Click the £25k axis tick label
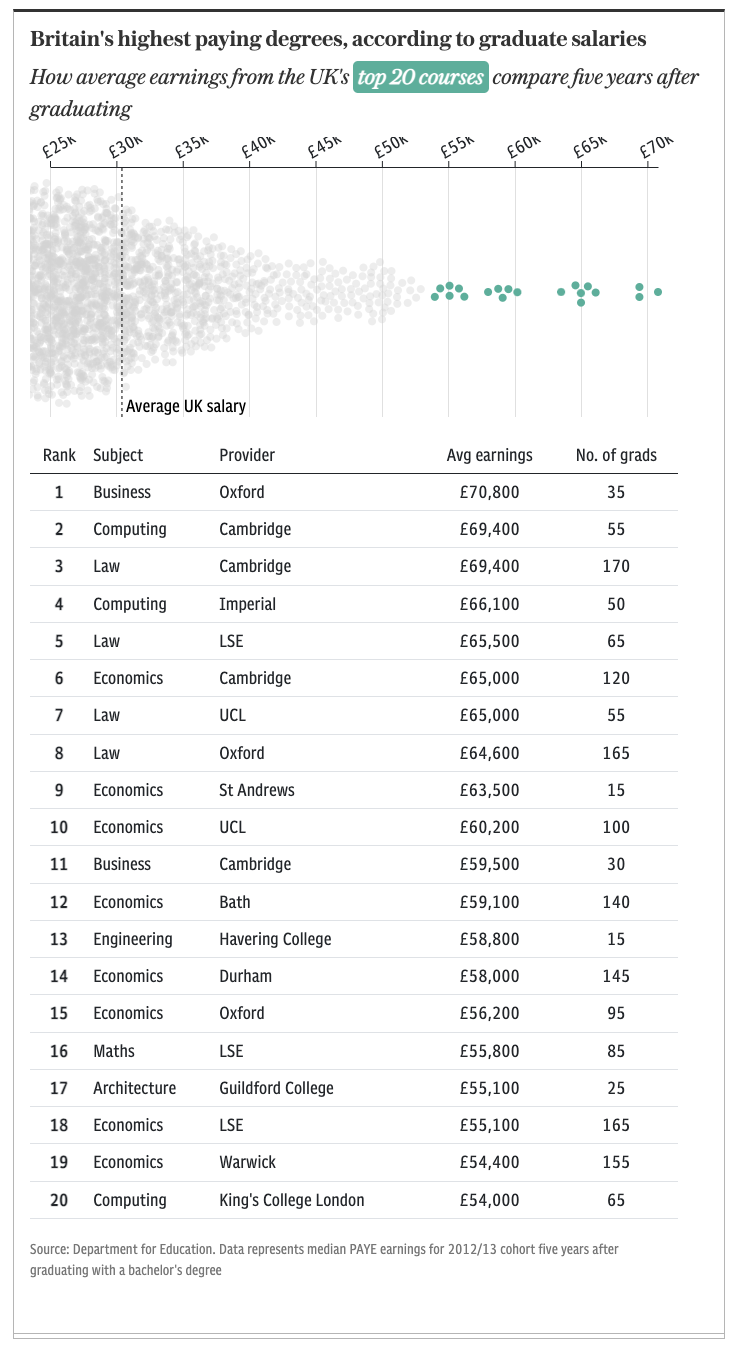Screen dimensions: 736x1350 59,147
